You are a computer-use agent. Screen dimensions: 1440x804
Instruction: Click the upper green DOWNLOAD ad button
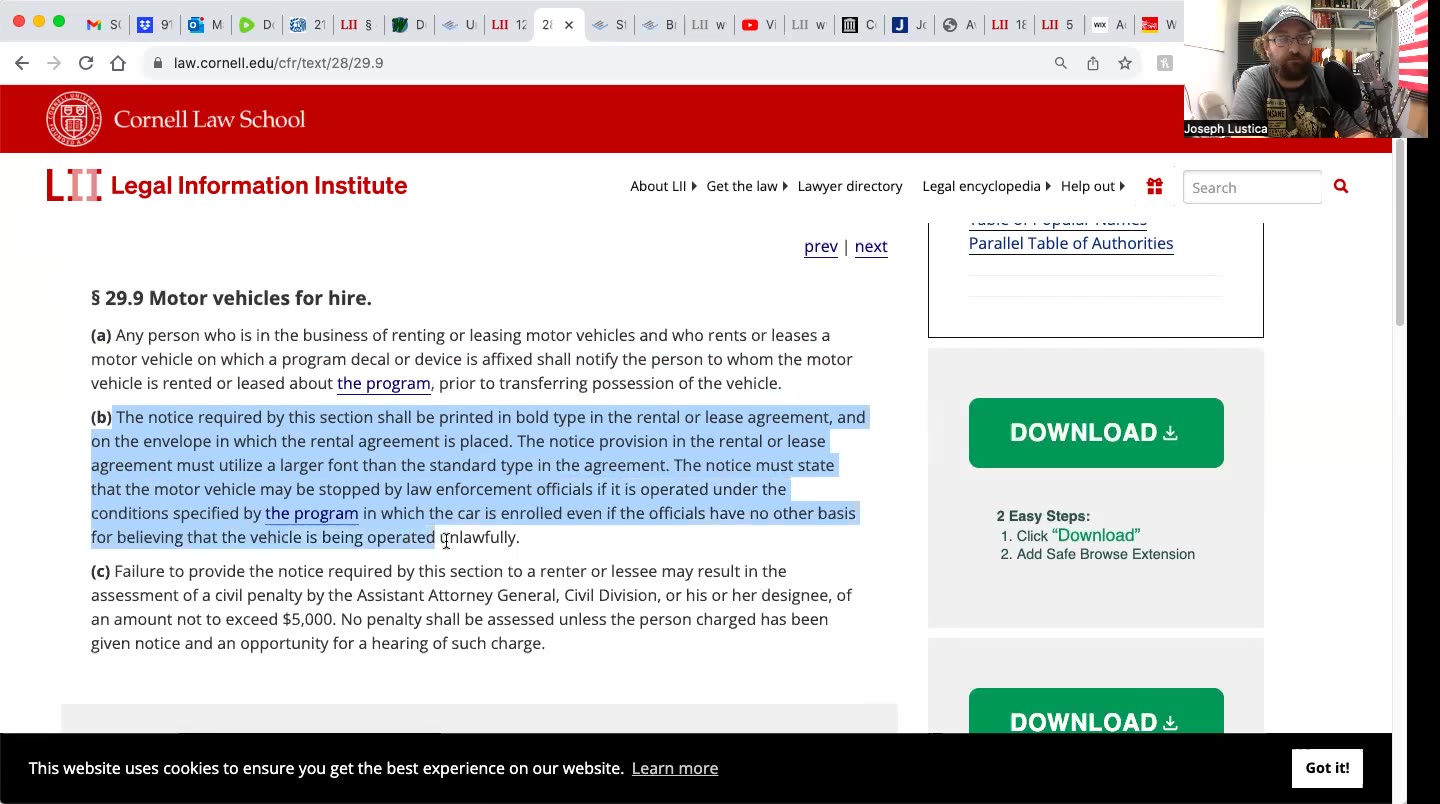coord(1096,433)
